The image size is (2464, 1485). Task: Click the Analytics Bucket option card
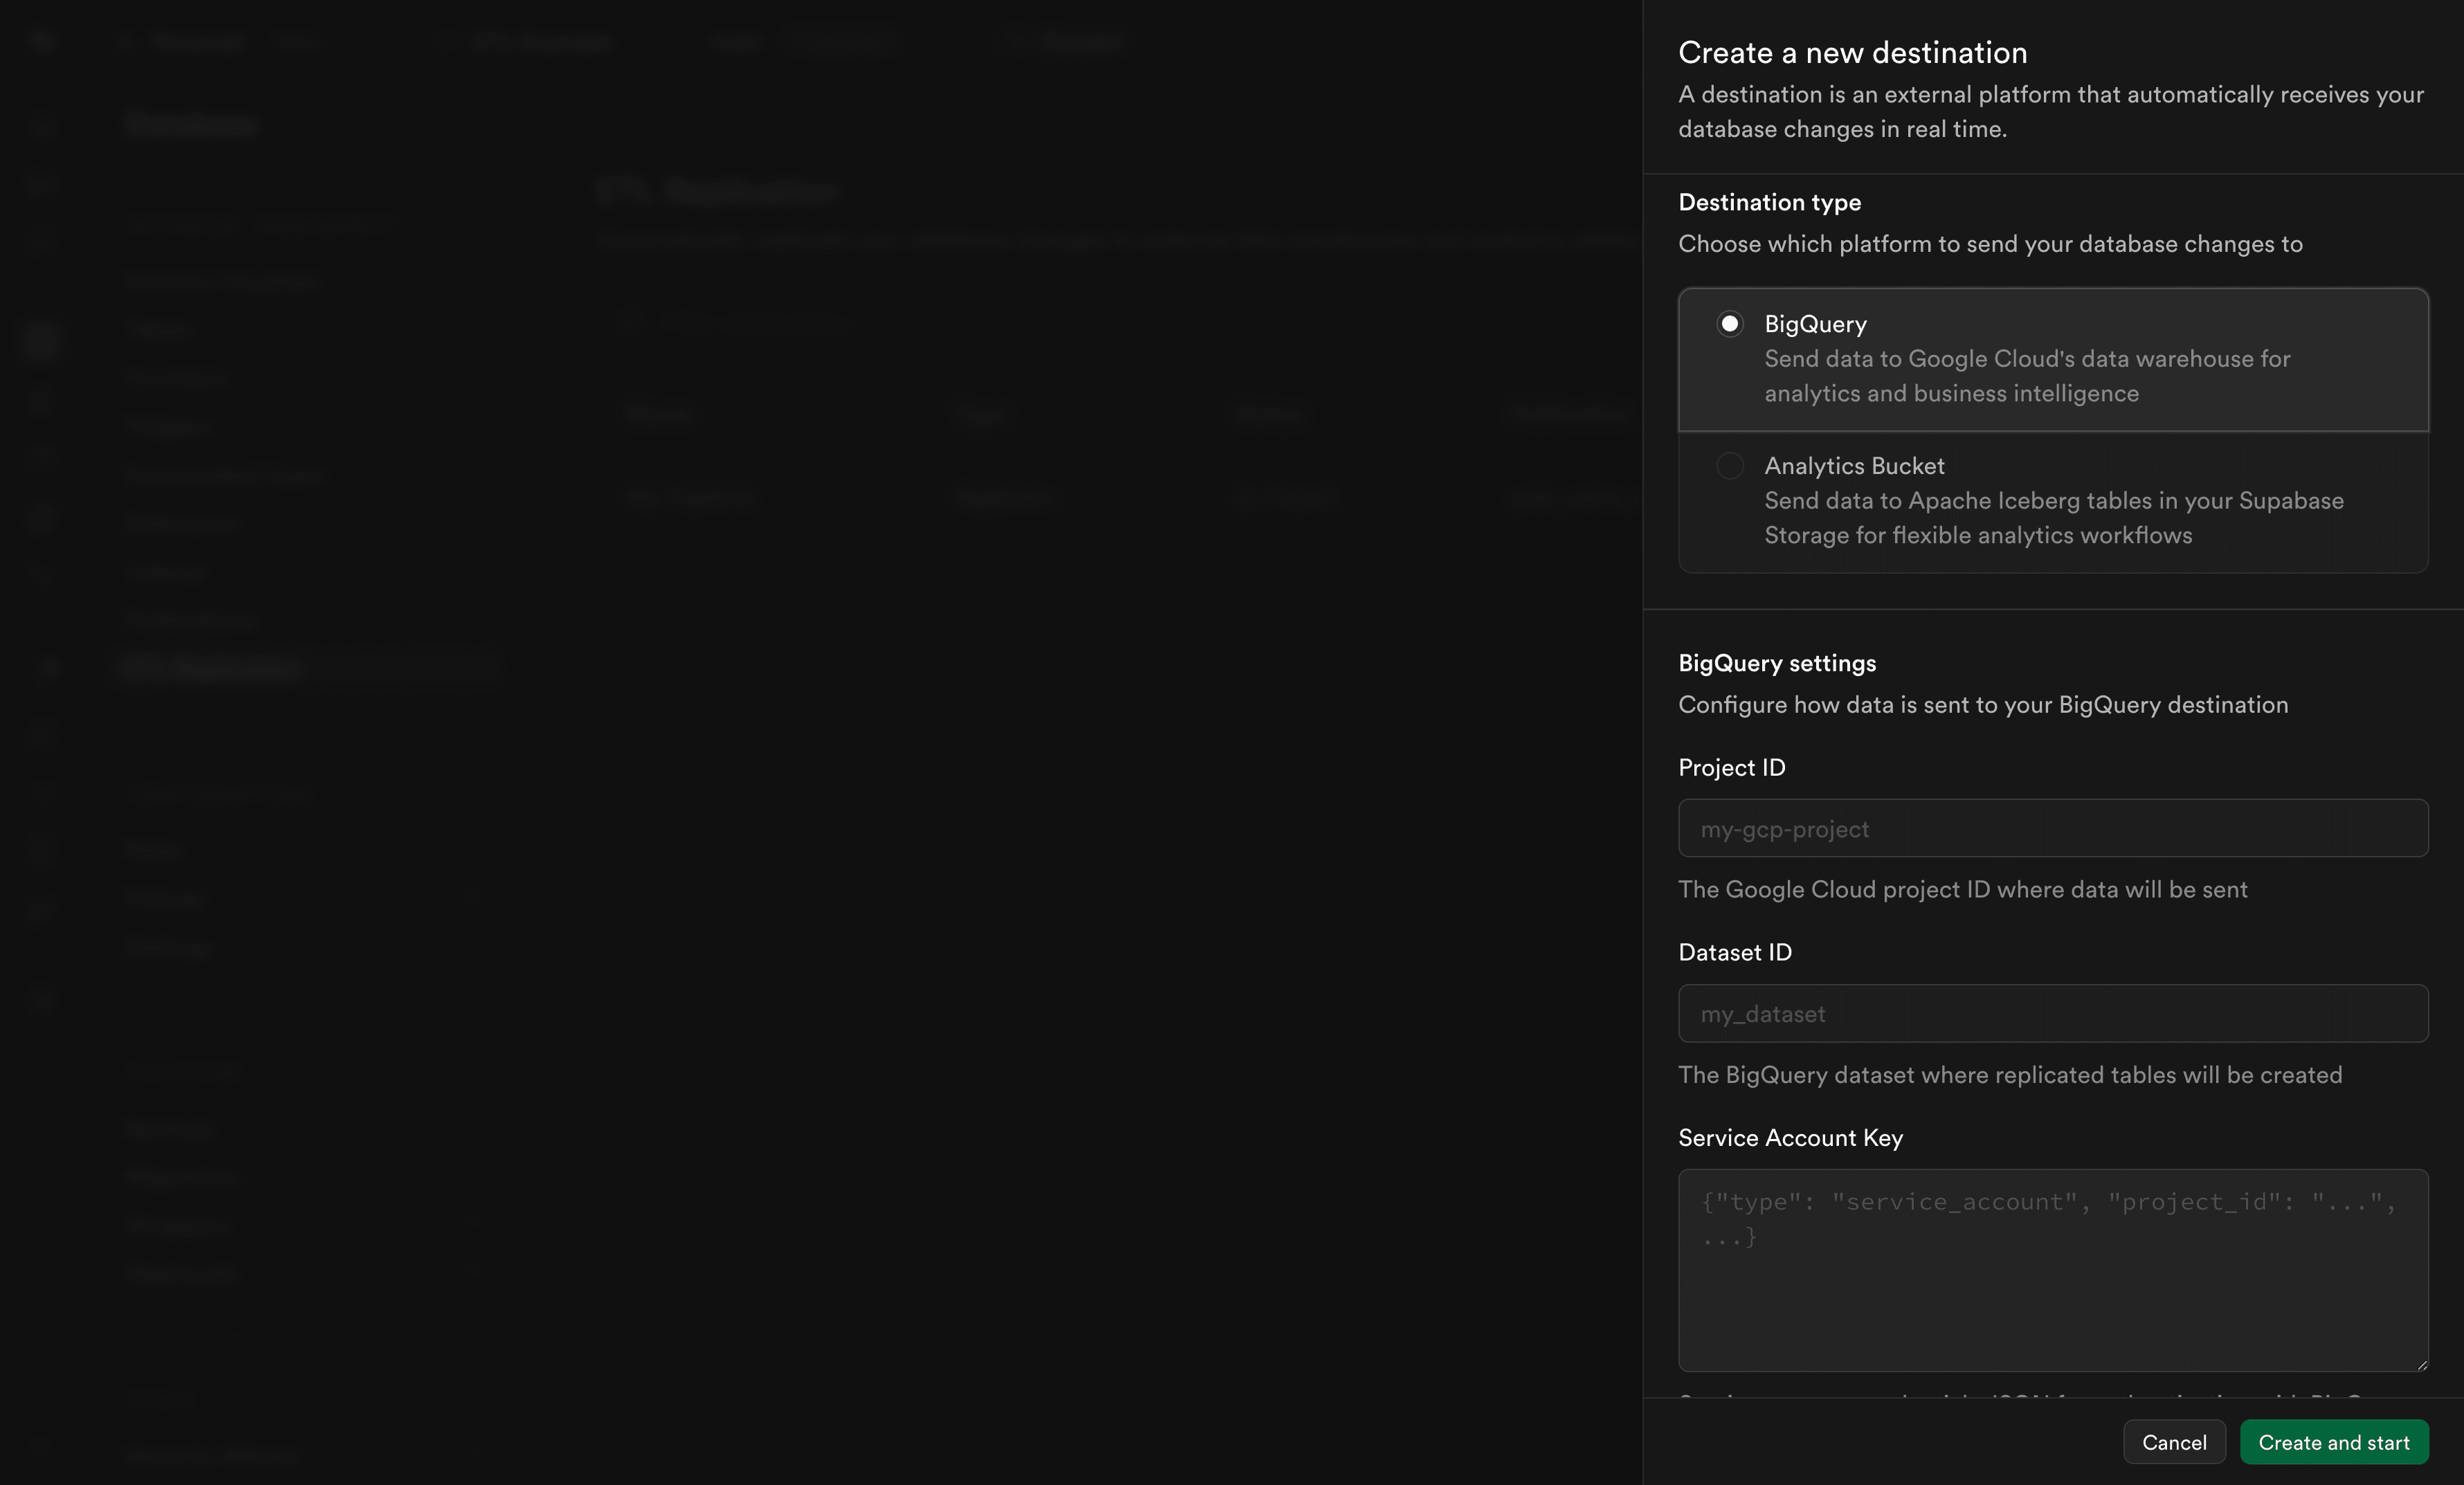[2052, 500]
